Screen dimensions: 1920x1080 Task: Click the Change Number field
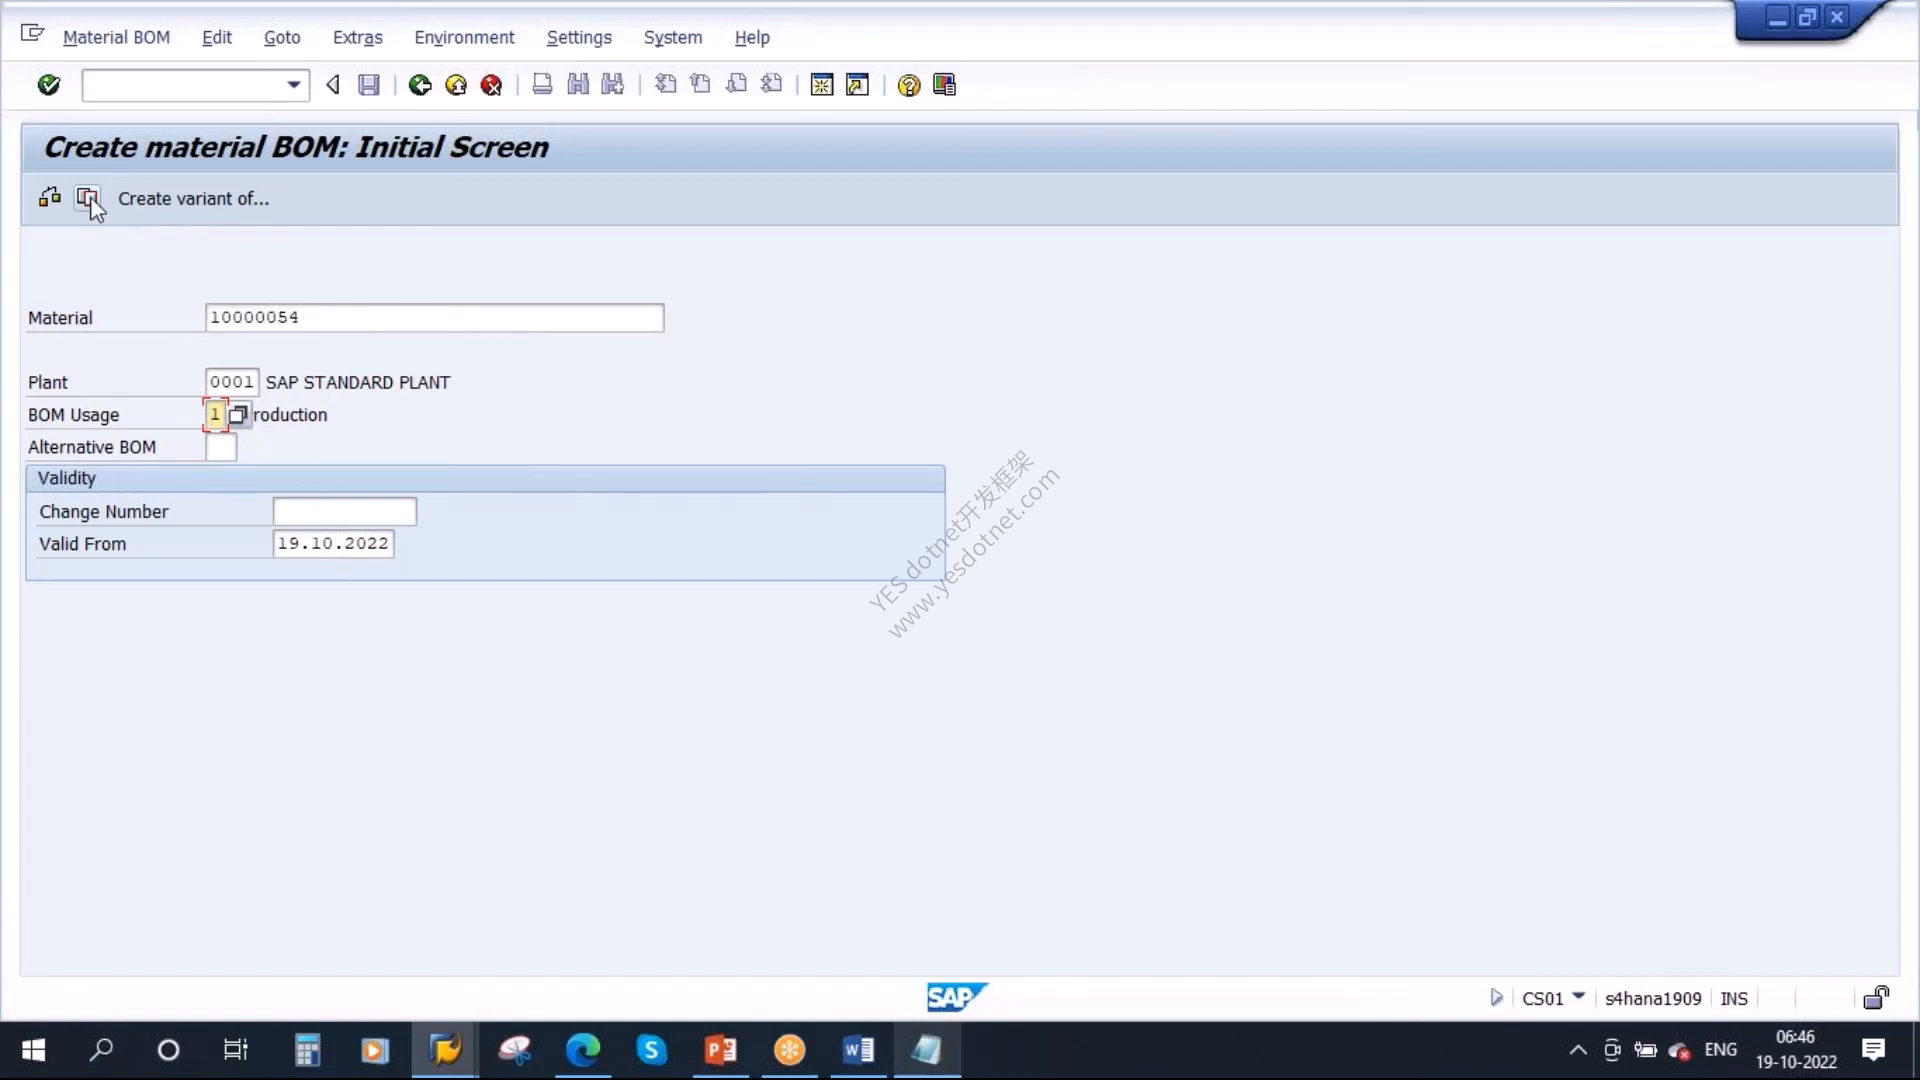tap(344, 511)
